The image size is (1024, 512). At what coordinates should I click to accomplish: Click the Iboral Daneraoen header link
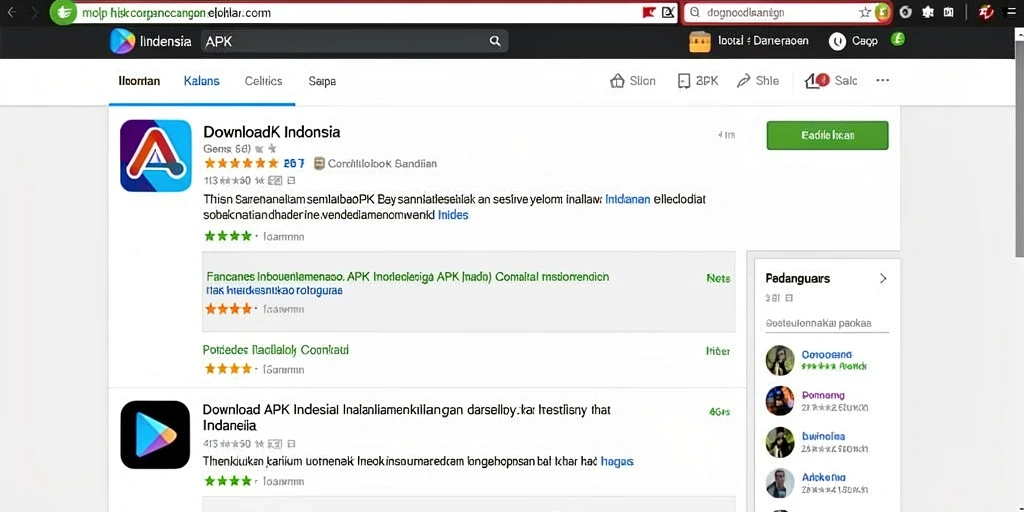(x=763, y=40)
